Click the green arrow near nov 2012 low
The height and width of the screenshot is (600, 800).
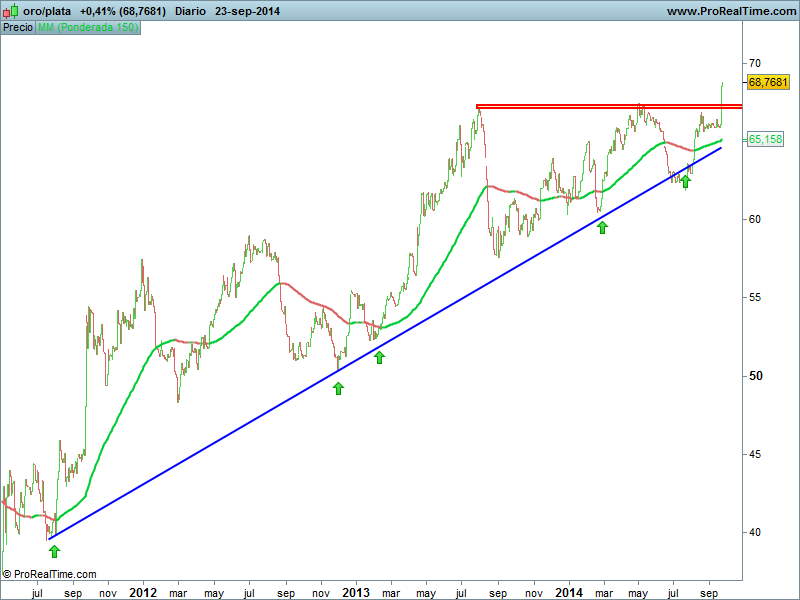coord(338,389)
